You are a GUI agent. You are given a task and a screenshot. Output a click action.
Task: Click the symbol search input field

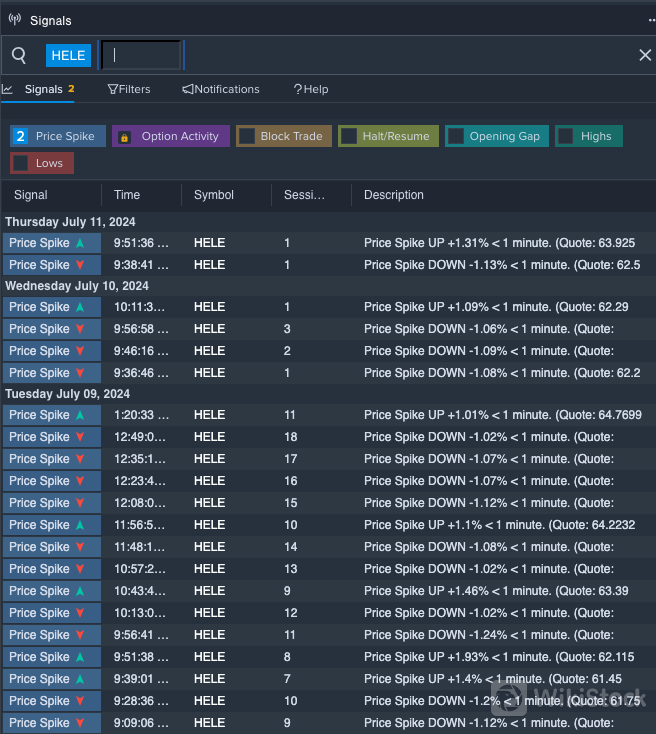click(141, 56)
